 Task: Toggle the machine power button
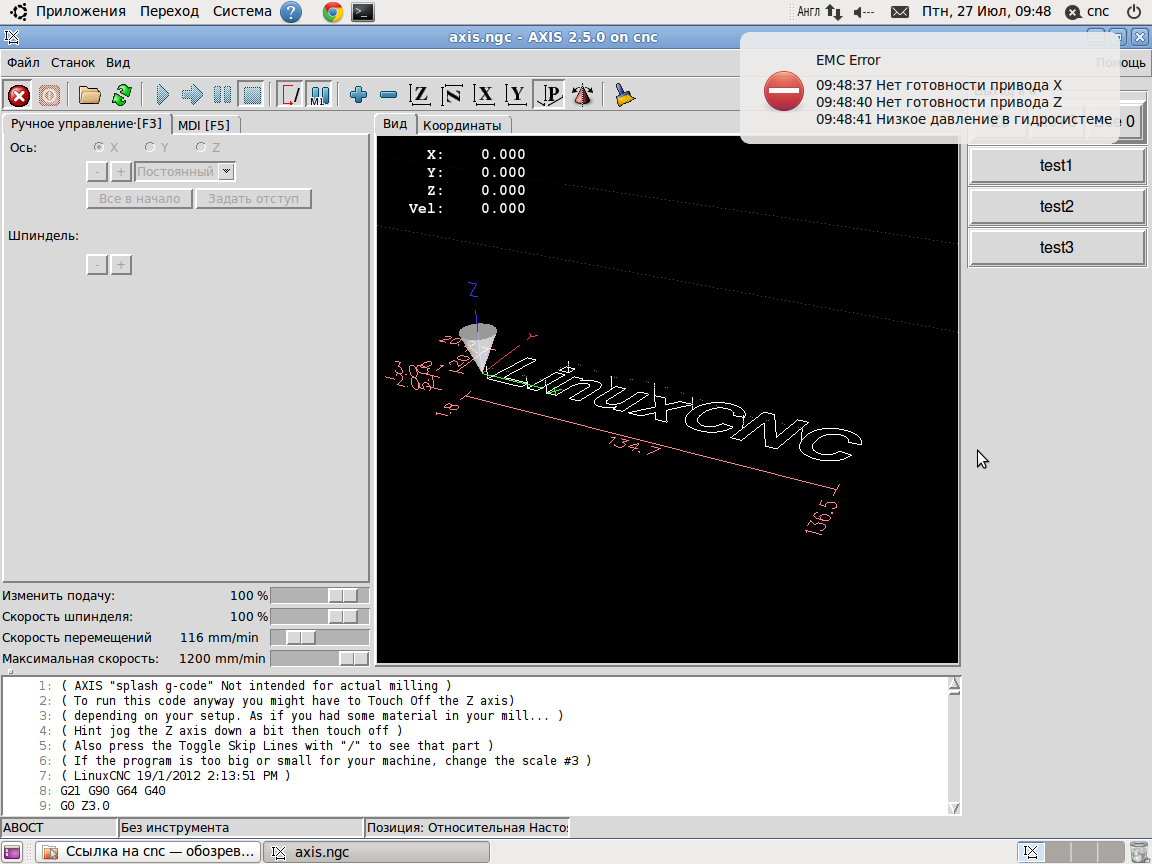click(x=49, y=96)
